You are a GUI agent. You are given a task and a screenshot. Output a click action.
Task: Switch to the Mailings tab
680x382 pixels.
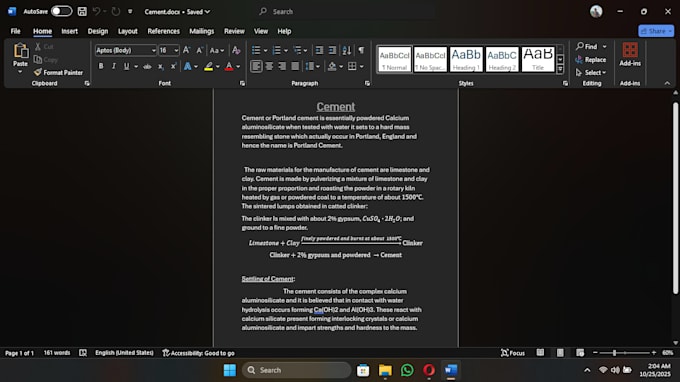pyautogui.click(x=202, y=31)
